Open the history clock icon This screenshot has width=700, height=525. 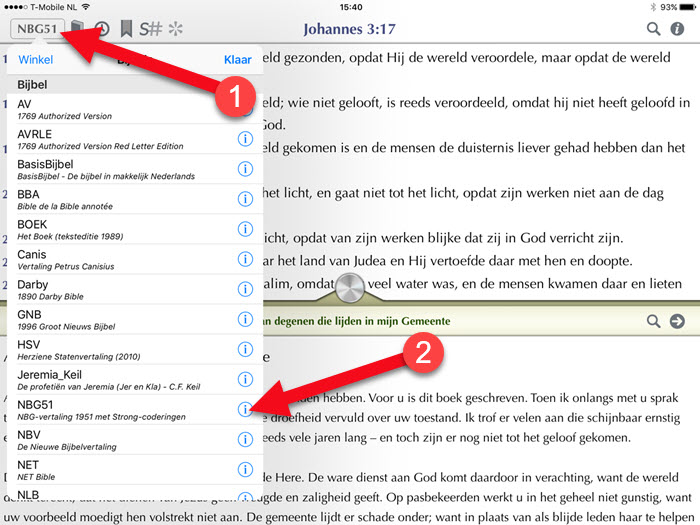point(103,29)
